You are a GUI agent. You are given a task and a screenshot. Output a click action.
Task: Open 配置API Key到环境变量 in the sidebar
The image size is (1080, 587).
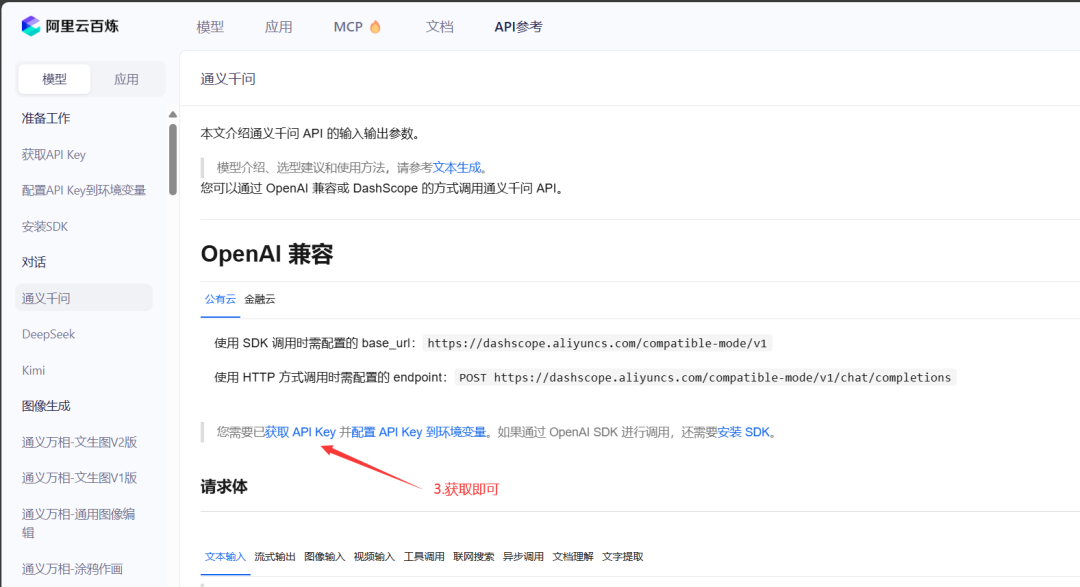pyautogui.click(x=83, y=190)
